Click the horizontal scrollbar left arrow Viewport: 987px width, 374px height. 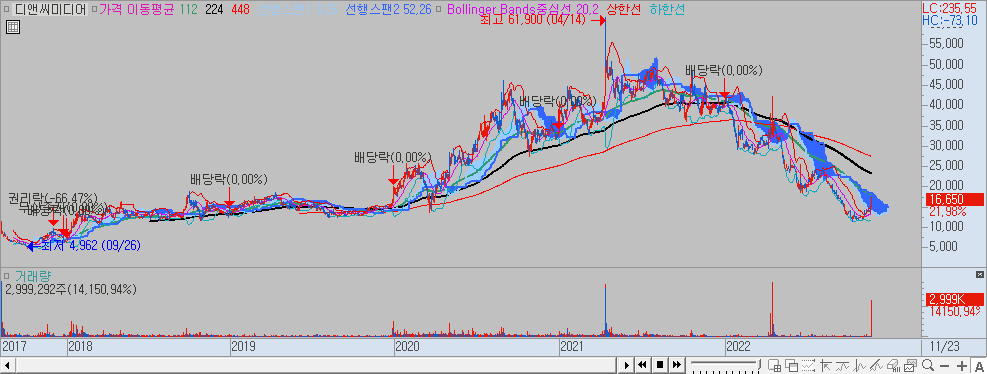point(8,365)
